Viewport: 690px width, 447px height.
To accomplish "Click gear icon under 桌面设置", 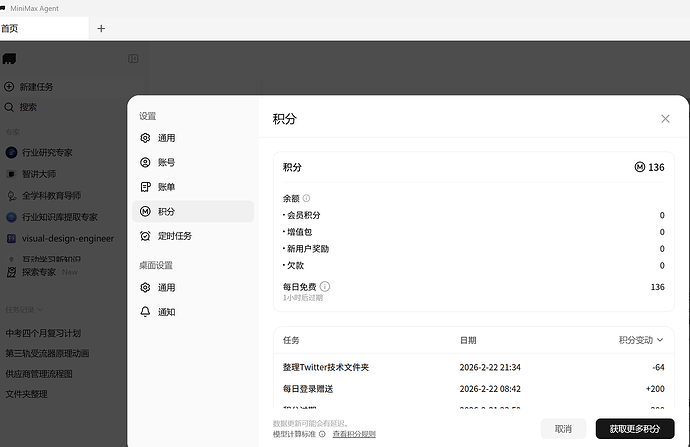I will [145, 288].
